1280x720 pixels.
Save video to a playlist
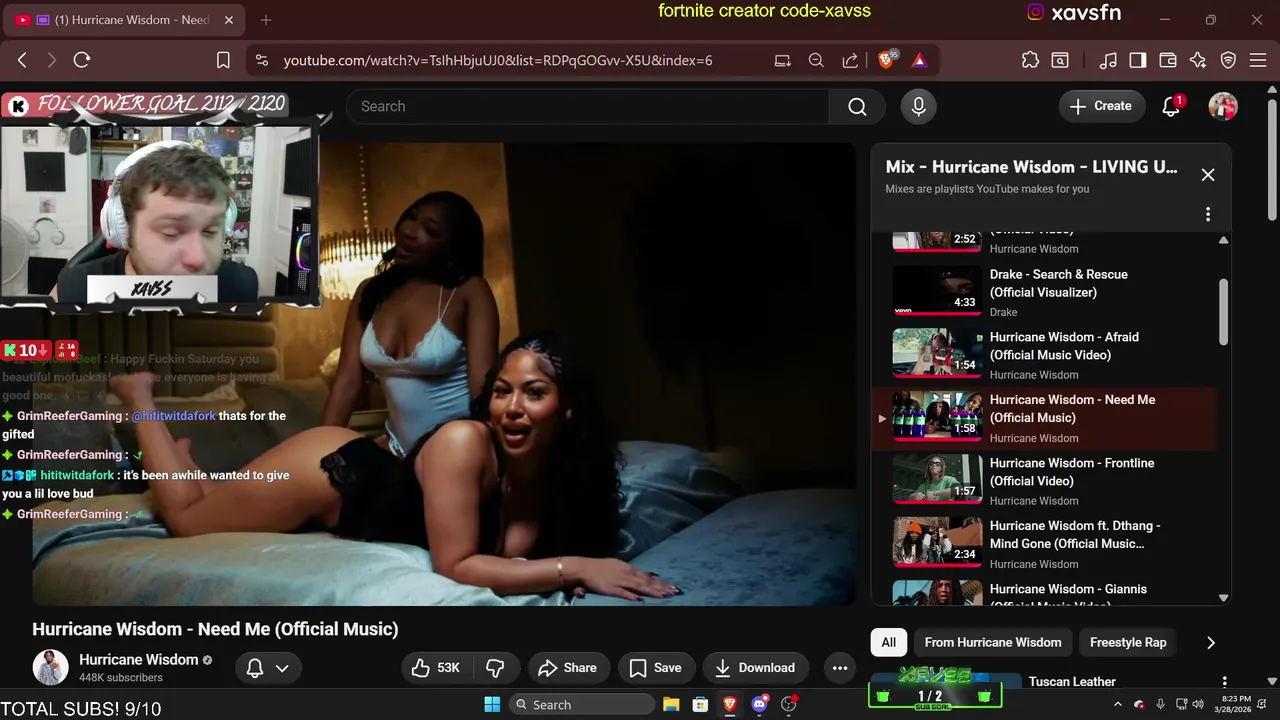655,668
